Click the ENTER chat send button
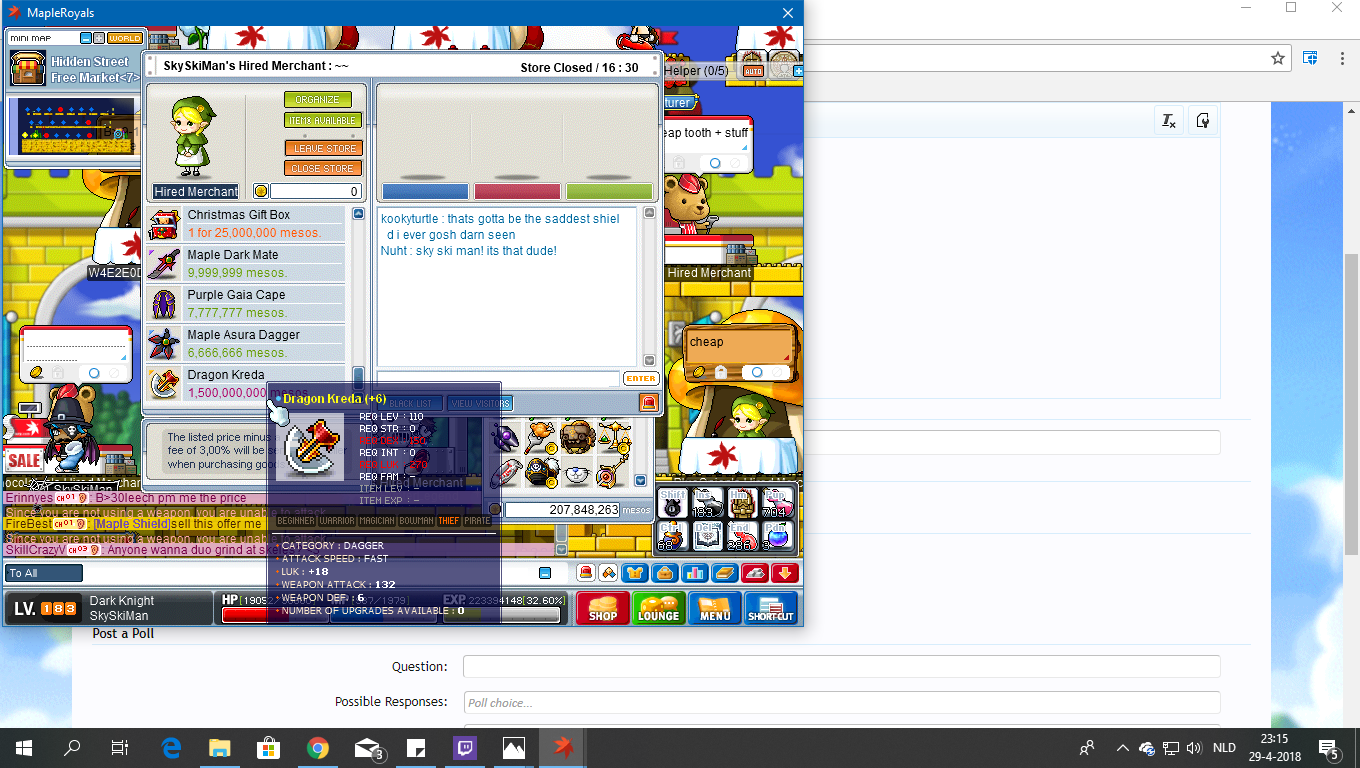 pos(640,378)
